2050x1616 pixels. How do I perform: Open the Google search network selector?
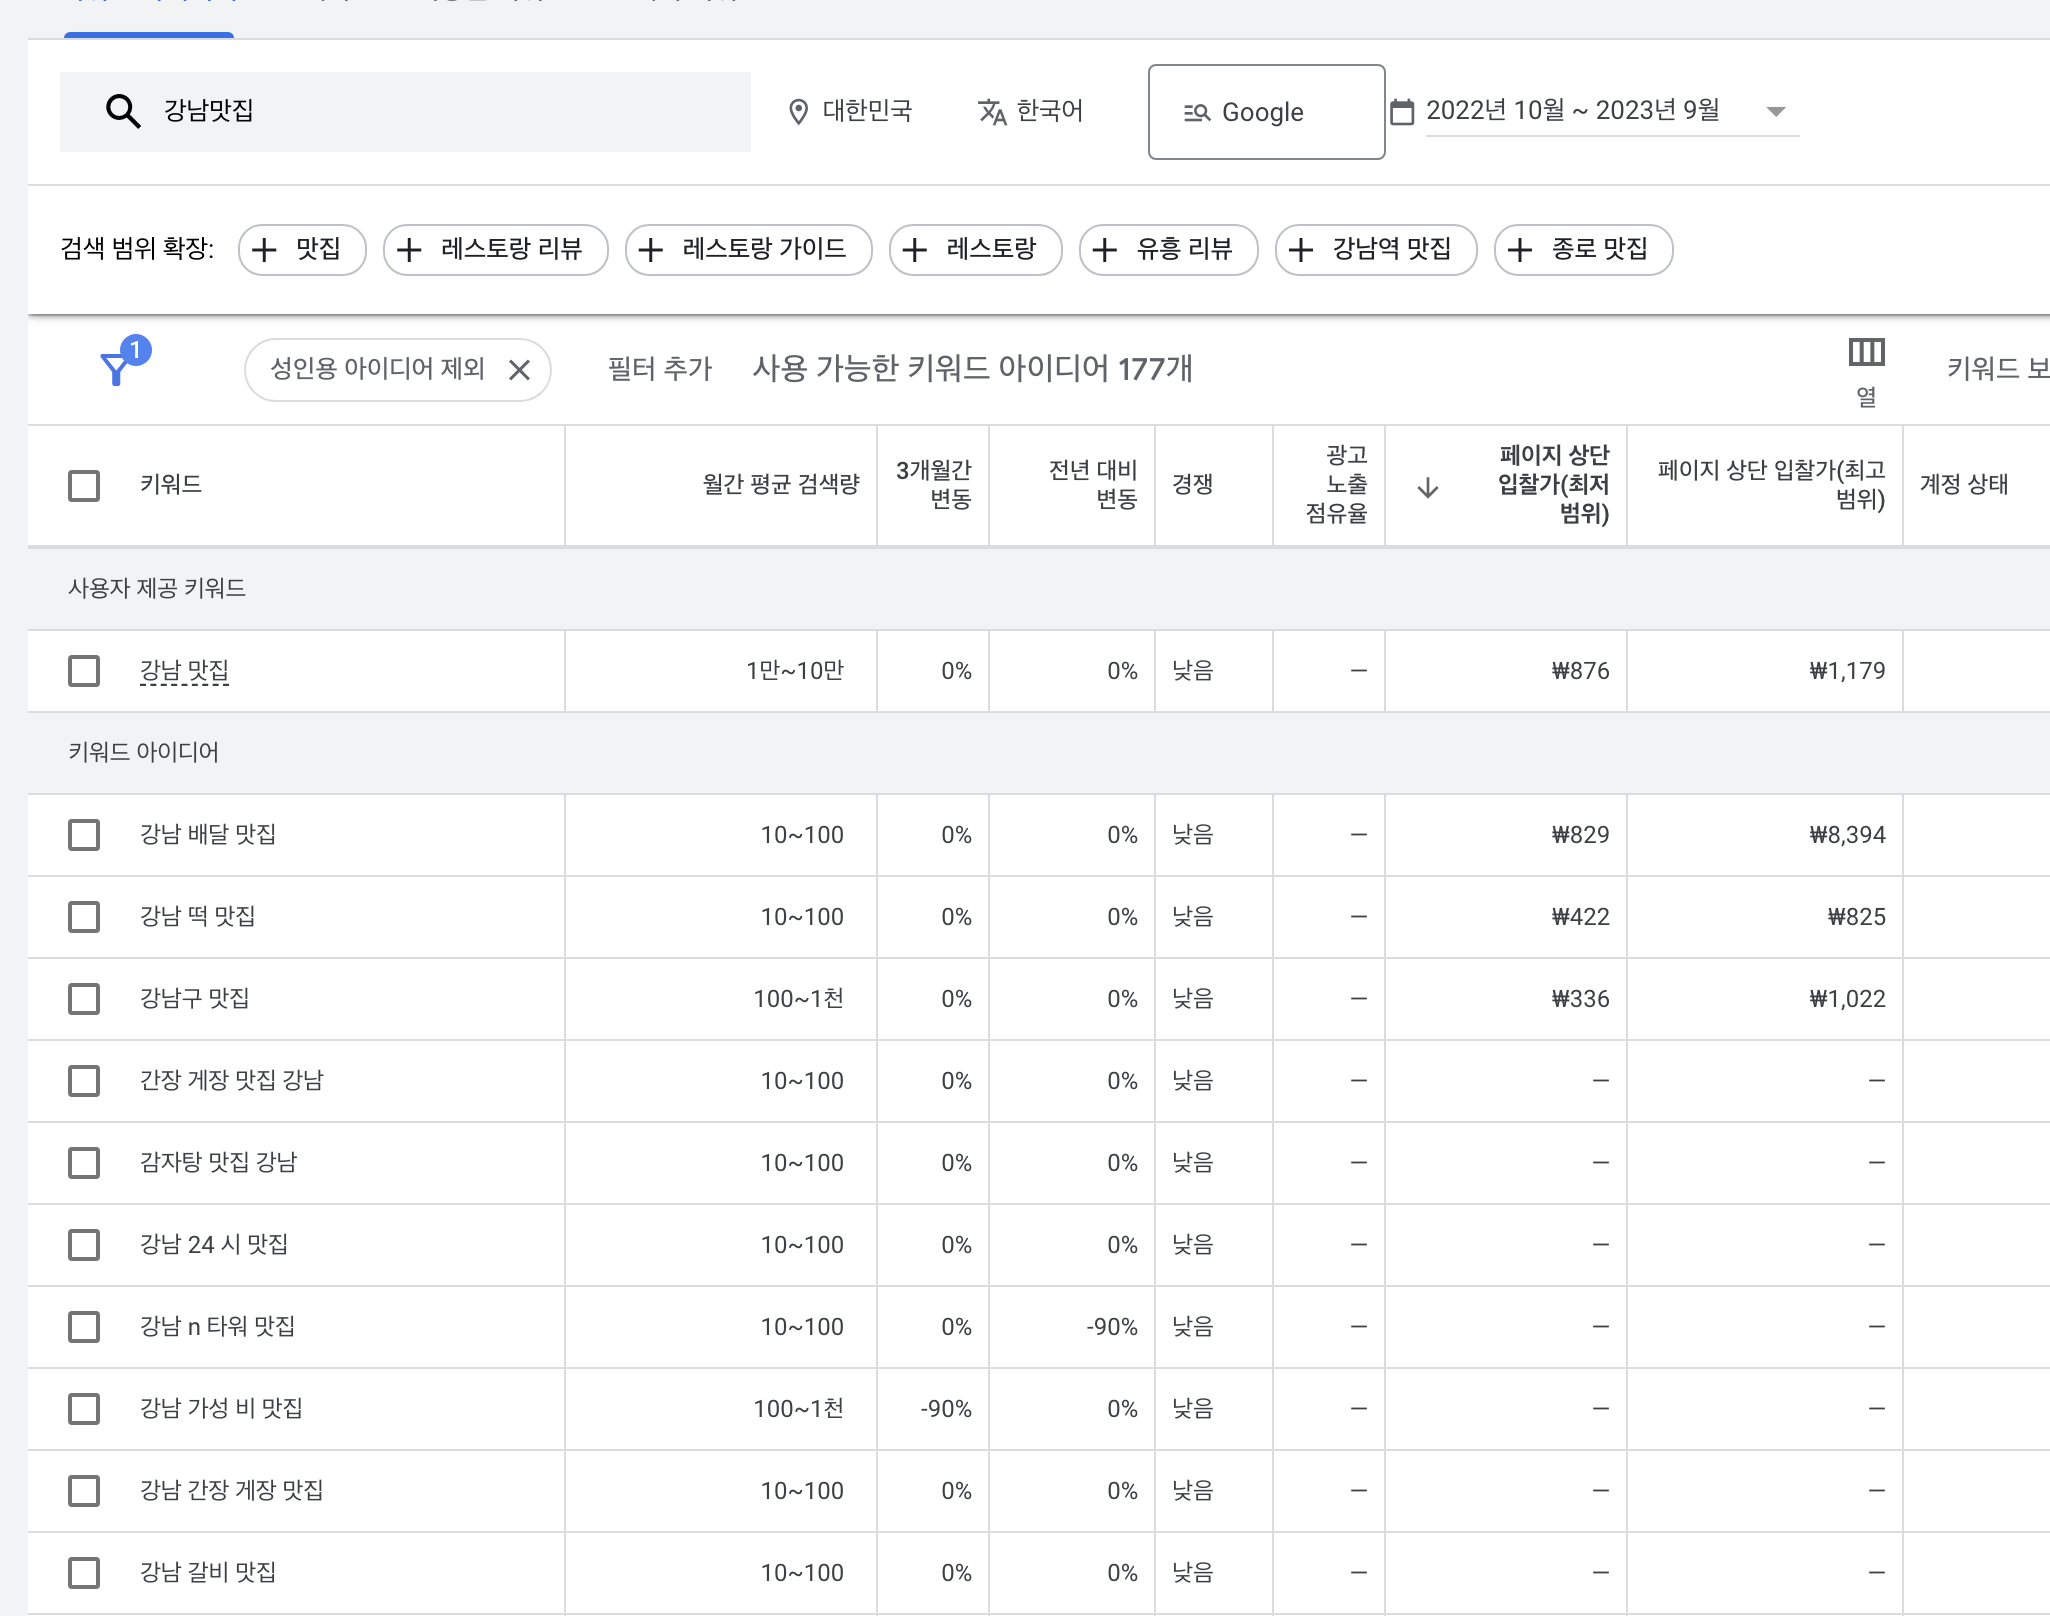(1266, 112)
